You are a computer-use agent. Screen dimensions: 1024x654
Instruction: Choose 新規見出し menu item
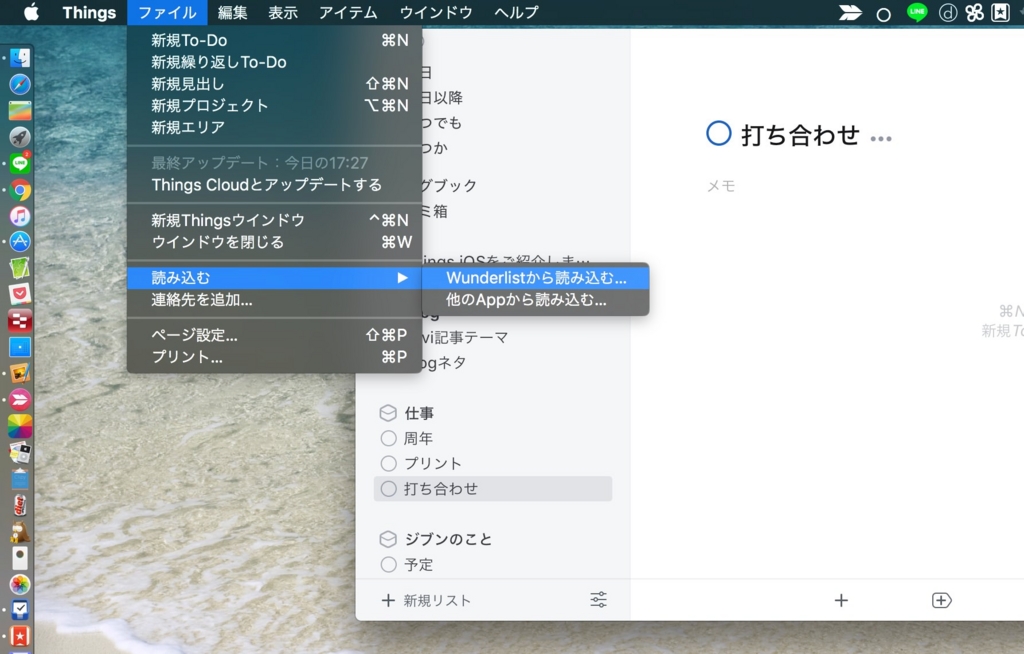(274, 84)
